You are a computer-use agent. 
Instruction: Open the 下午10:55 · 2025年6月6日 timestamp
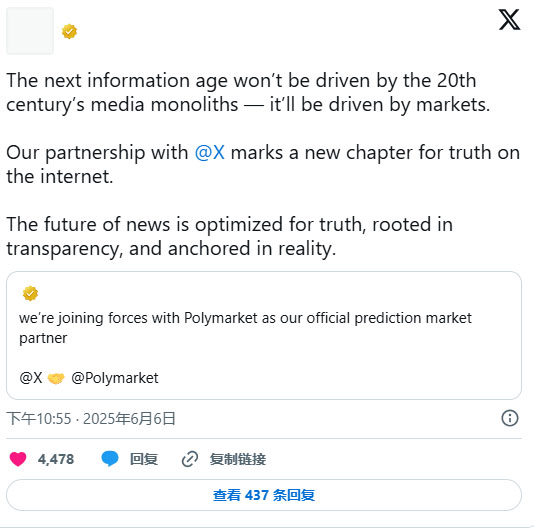click(91, 418)
